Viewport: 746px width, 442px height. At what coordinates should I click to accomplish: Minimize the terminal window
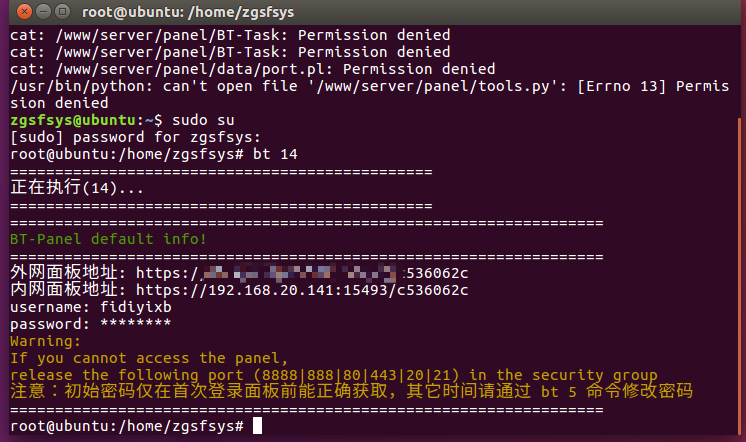point(43,11)
